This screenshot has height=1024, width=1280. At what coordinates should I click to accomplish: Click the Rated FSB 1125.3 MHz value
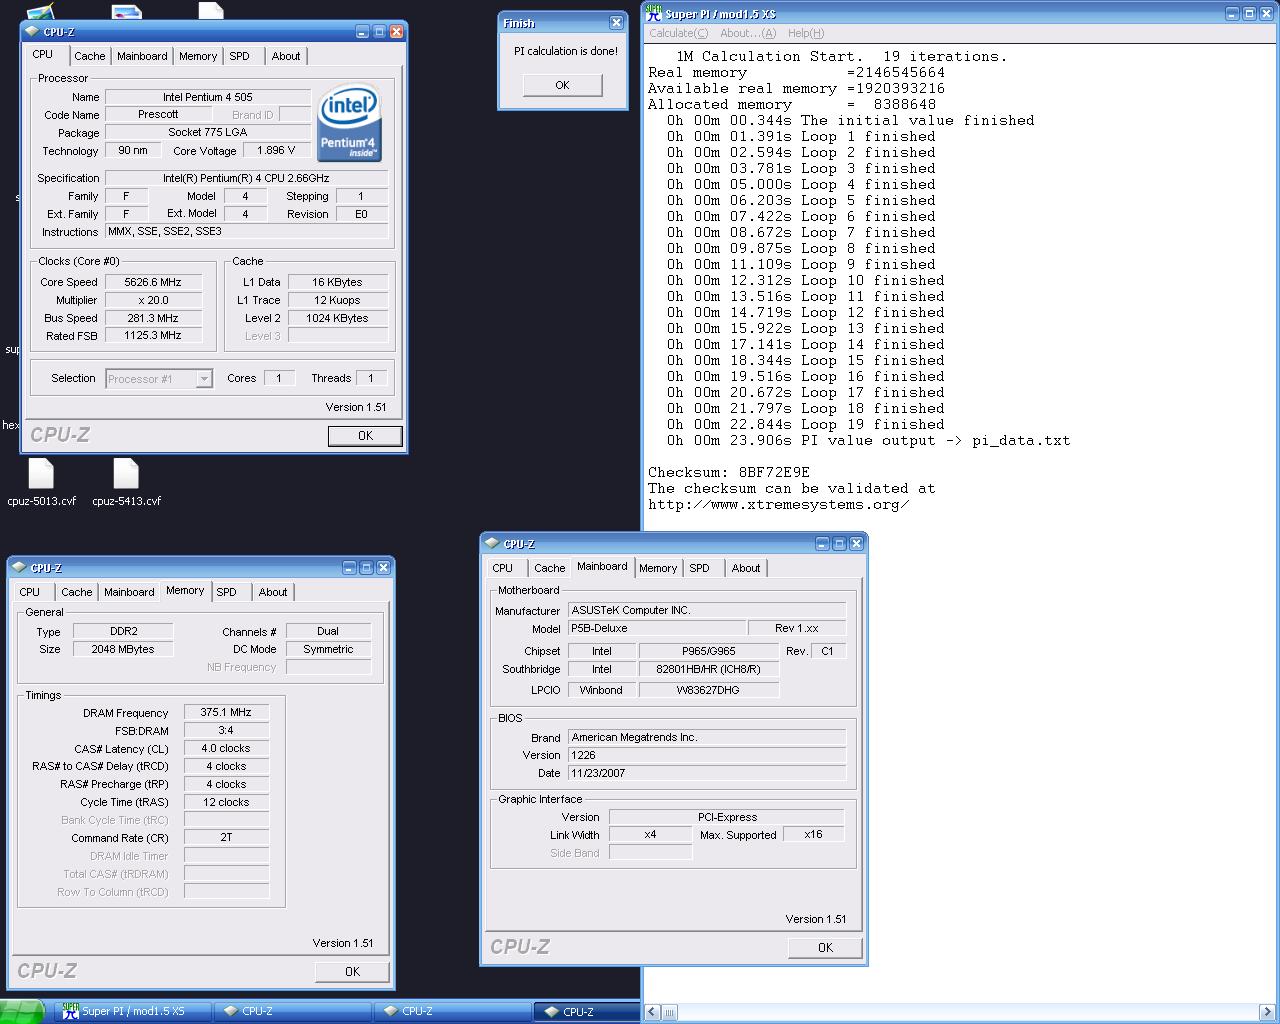click(x=153, y=336)
